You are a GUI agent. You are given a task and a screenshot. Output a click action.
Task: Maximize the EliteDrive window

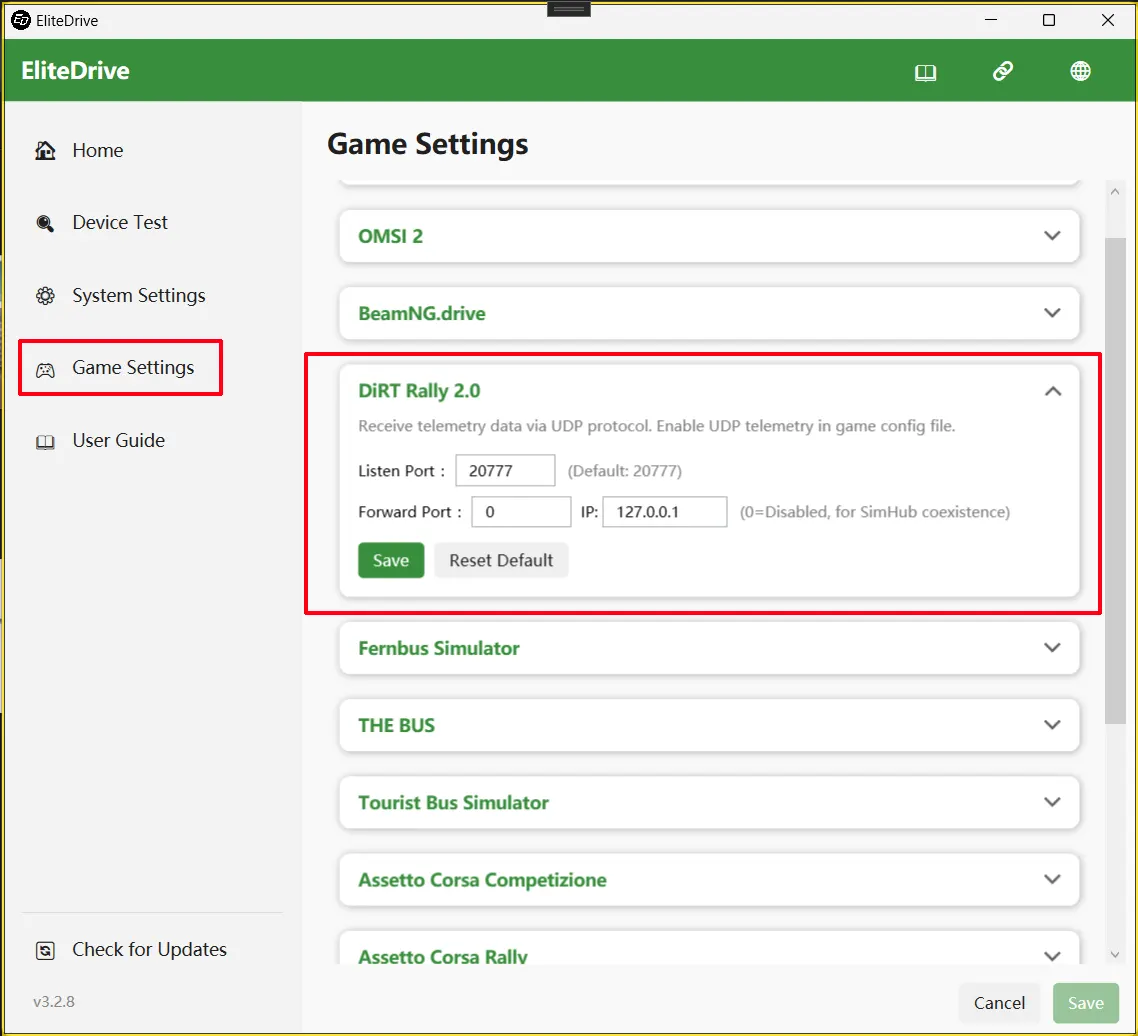1048,20
